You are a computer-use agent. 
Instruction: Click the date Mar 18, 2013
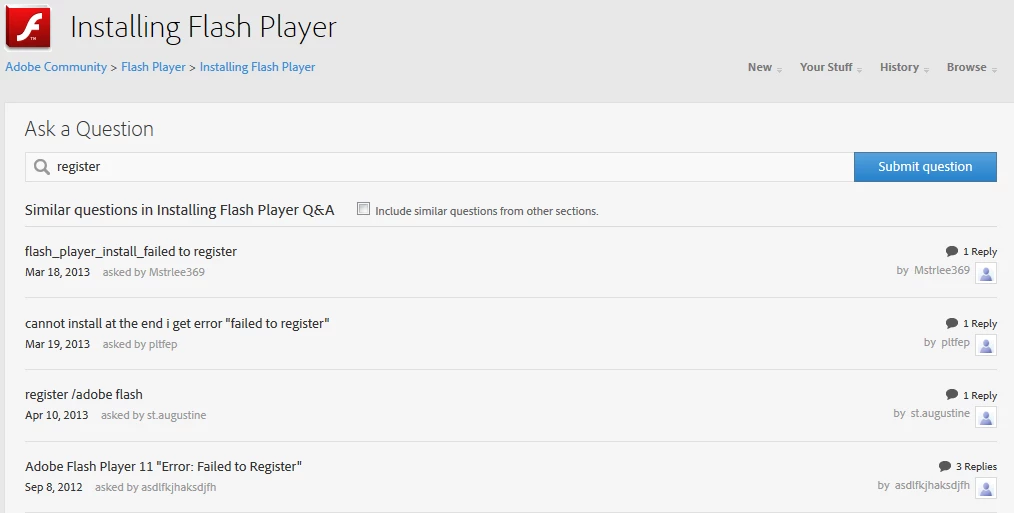[x=58, y=272]
